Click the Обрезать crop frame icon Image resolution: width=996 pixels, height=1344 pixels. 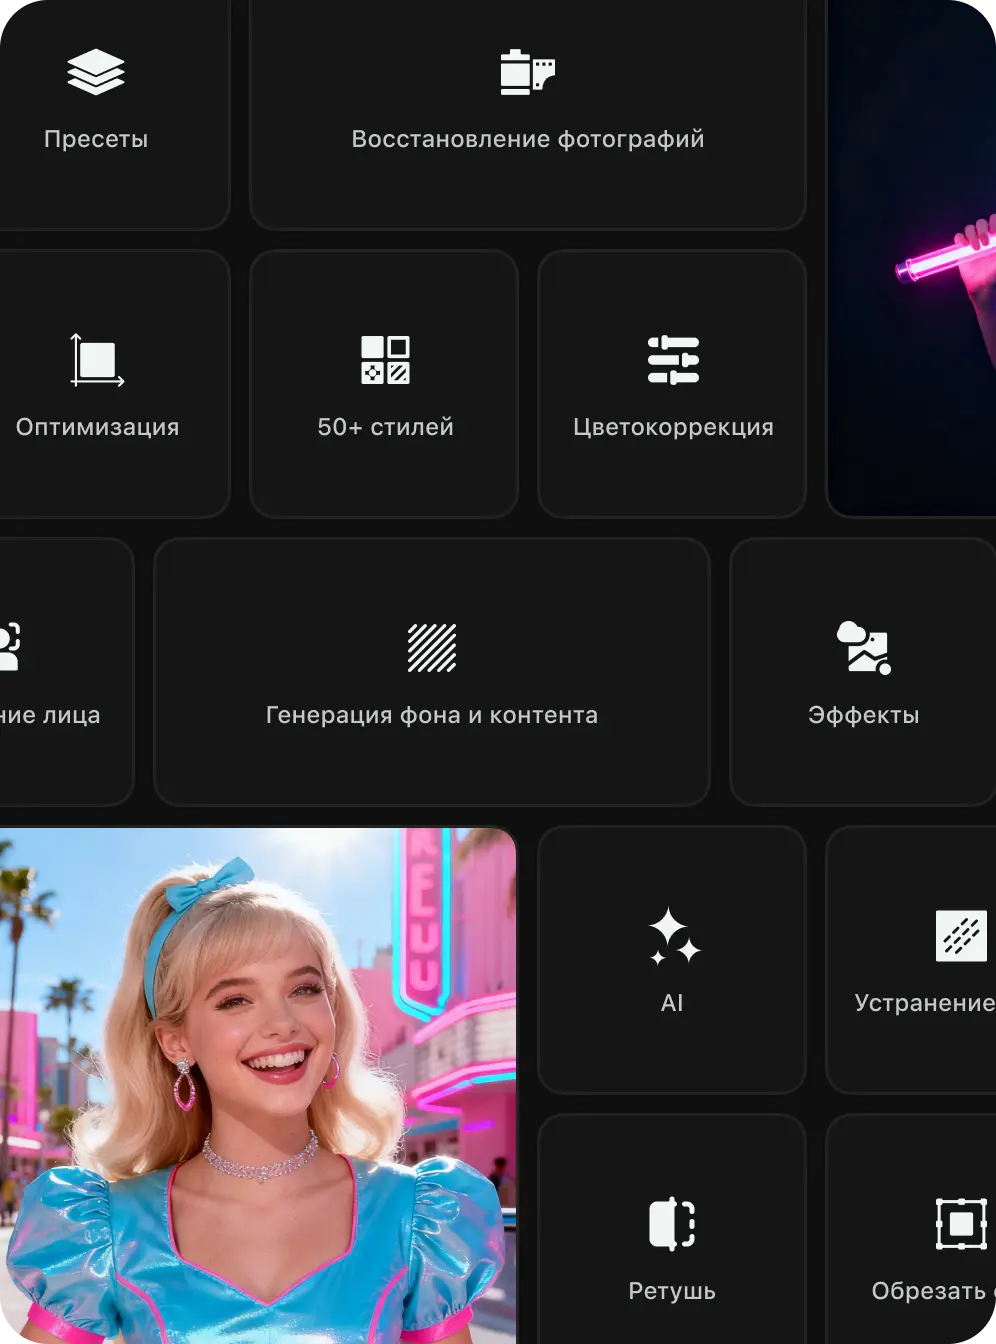(960, 1224)
